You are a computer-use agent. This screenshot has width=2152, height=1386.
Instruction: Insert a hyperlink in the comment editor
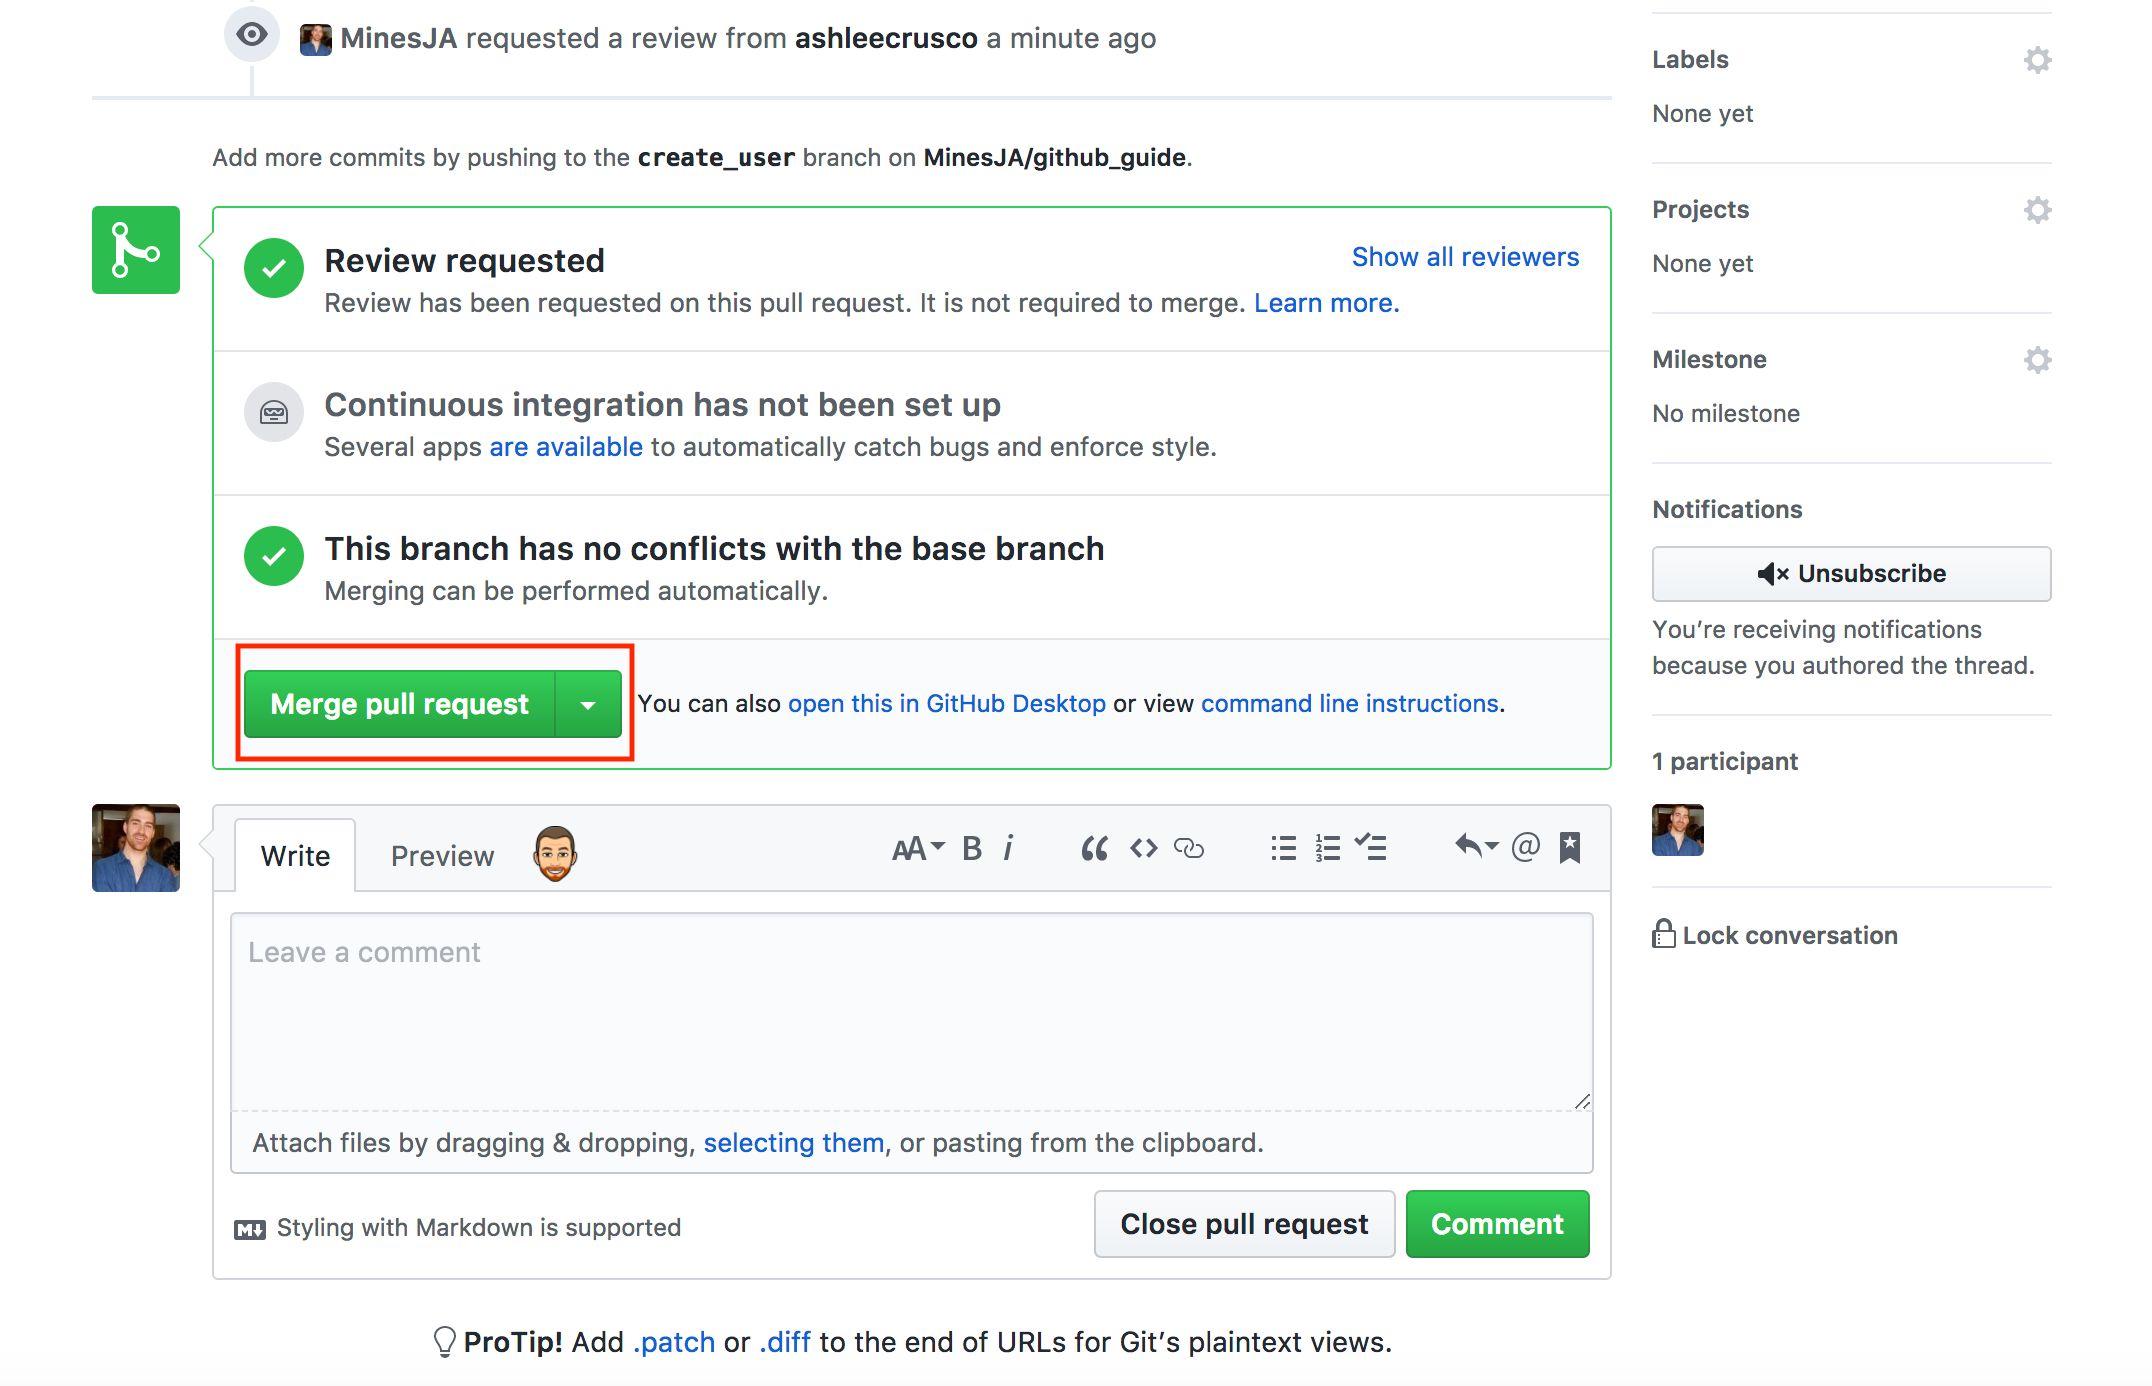(x=1190, y=847)
